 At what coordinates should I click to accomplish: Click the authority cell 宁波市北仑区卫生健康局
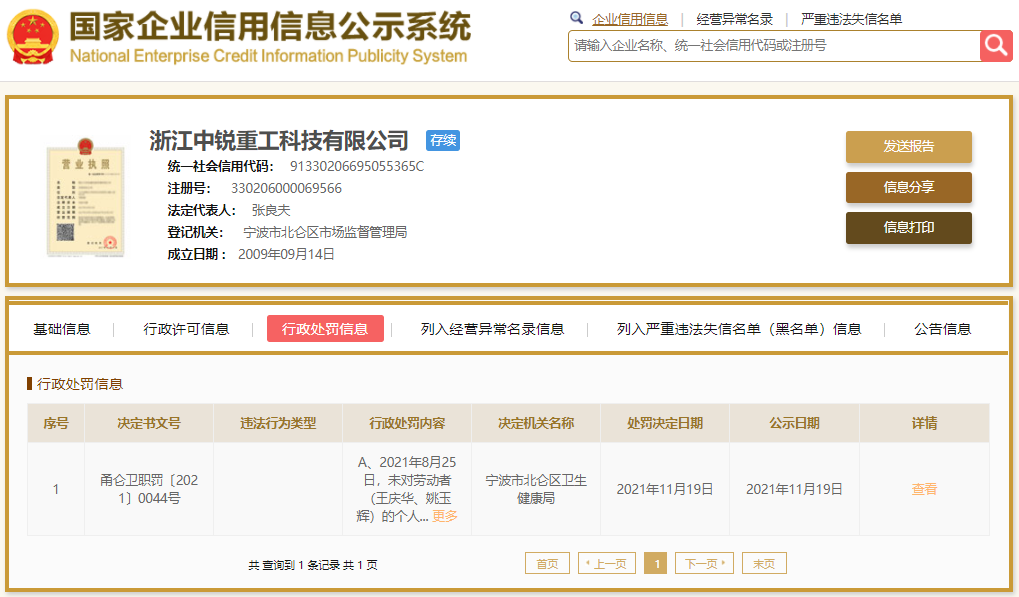[536, 489]
